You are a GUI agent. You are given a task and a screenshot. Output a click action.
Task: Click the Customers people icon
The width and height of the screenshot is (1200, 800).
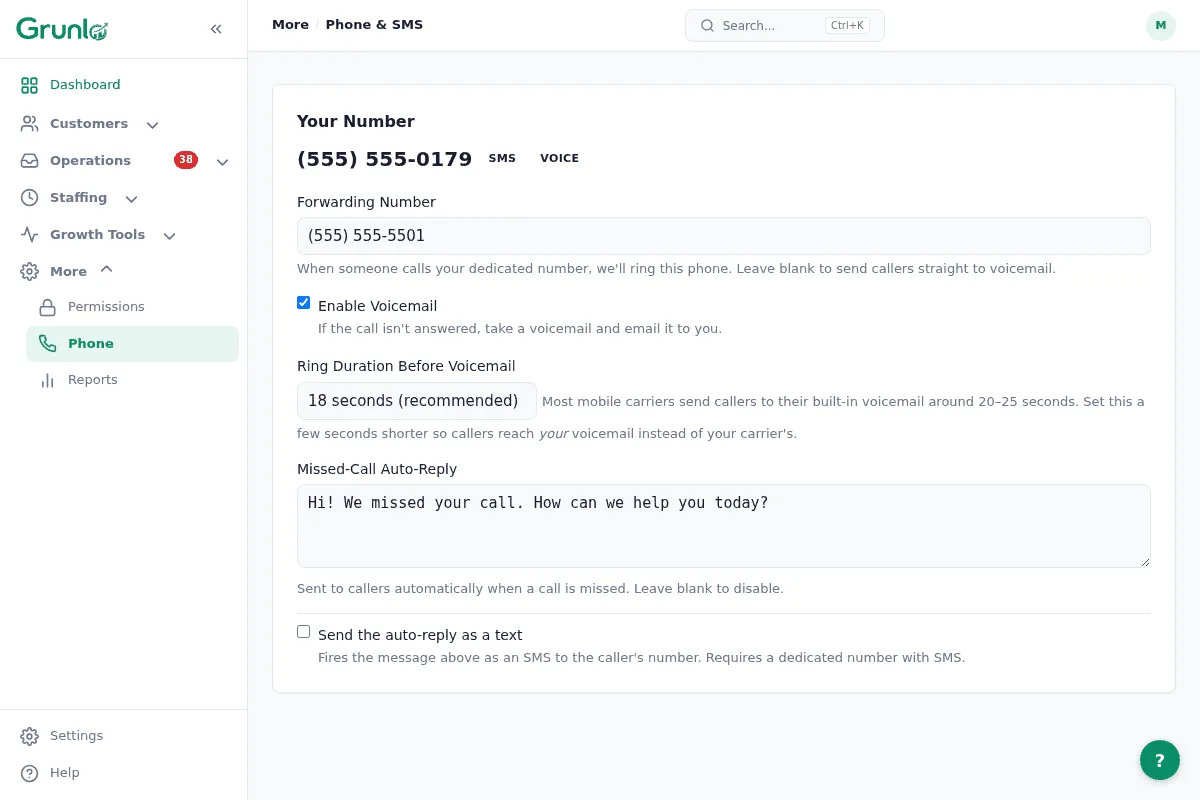(30, 124)
